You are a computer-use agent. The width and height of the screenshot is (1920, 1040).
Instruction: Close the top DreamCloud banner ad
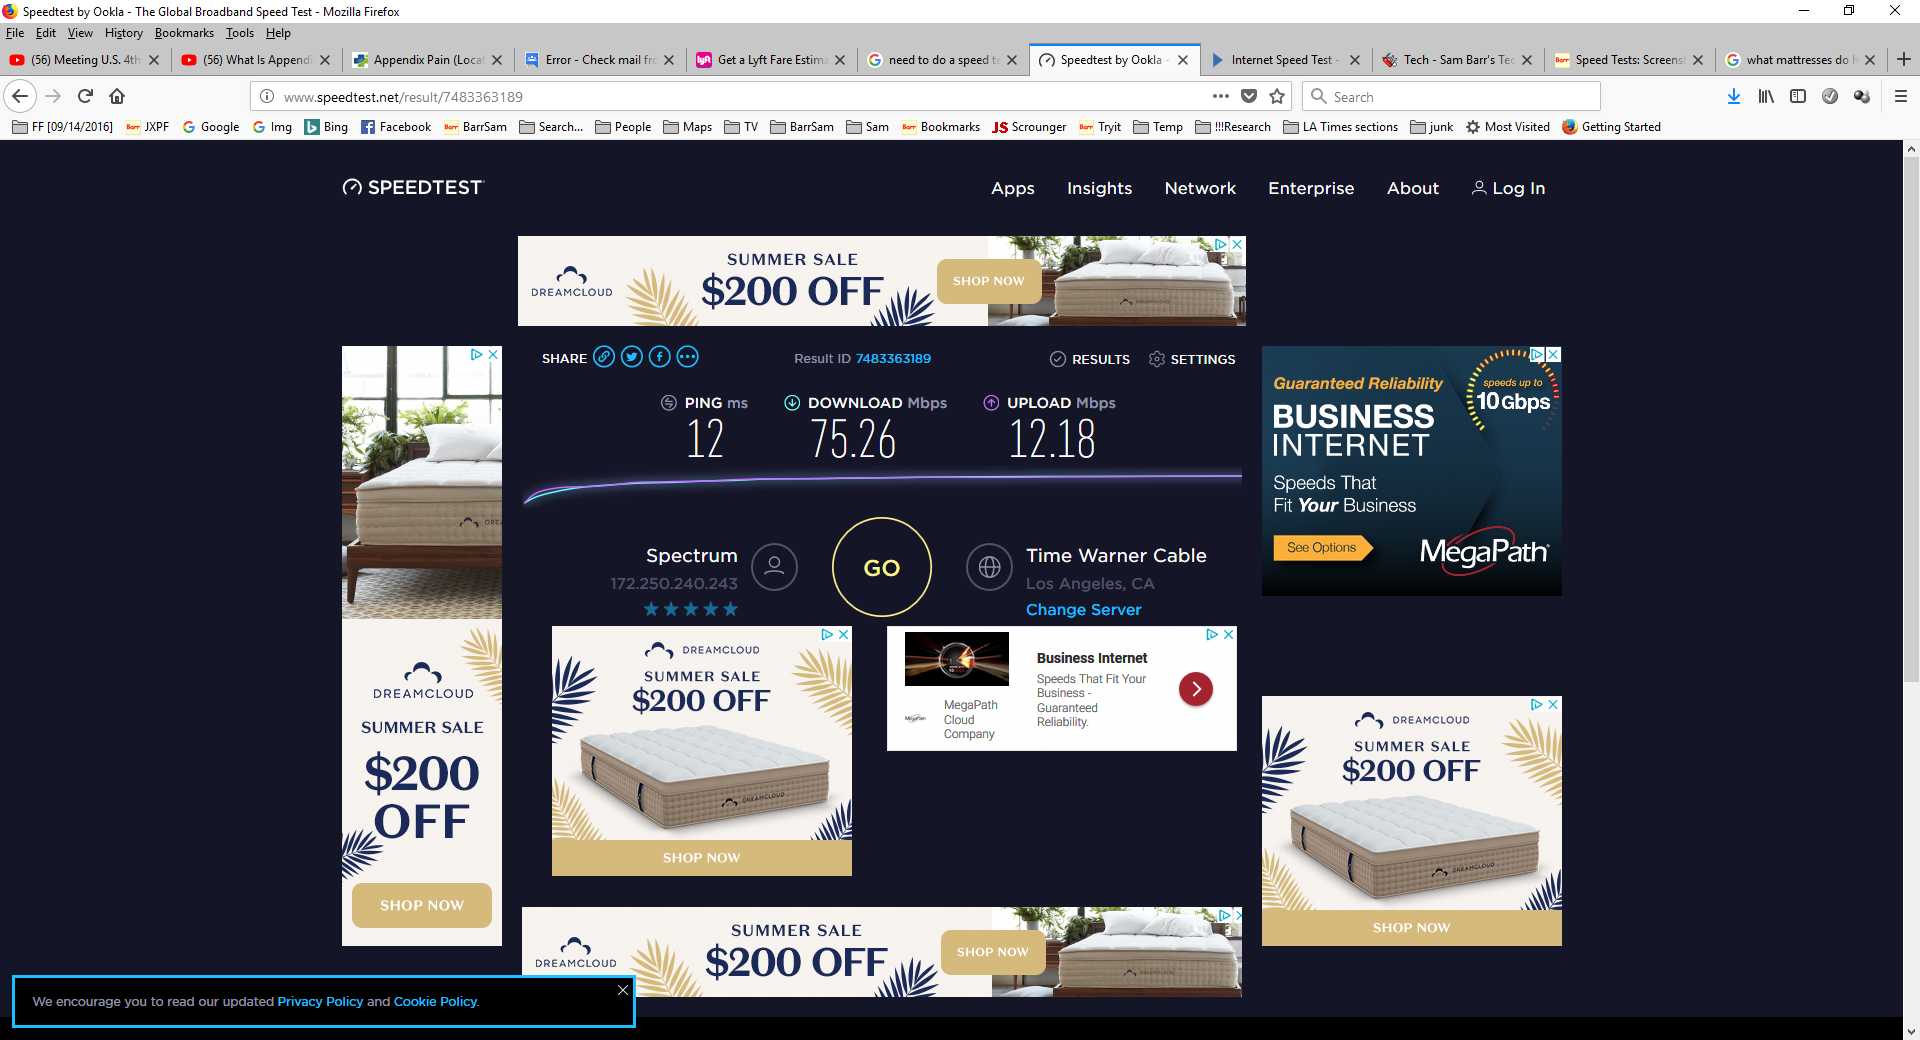(1237, 244)
